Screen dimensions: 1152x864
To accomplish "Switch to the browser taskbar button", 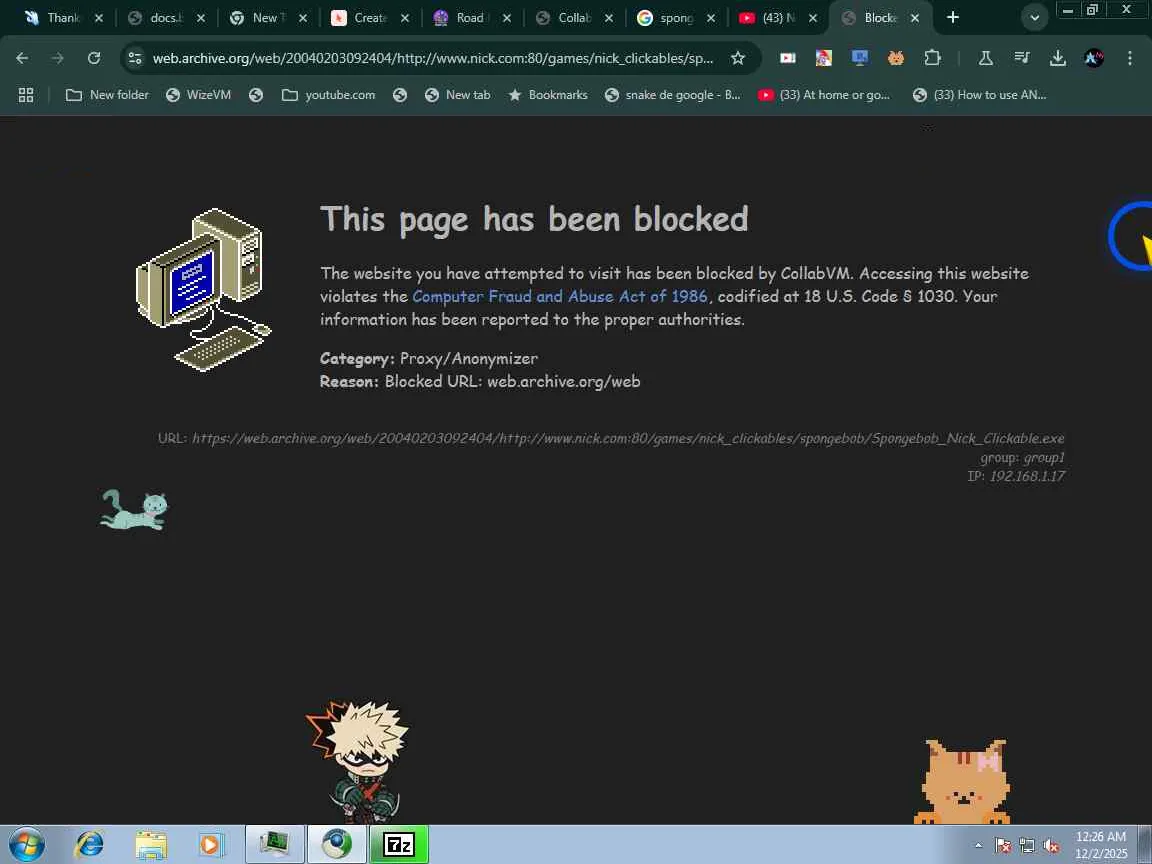I will point(336,844).
